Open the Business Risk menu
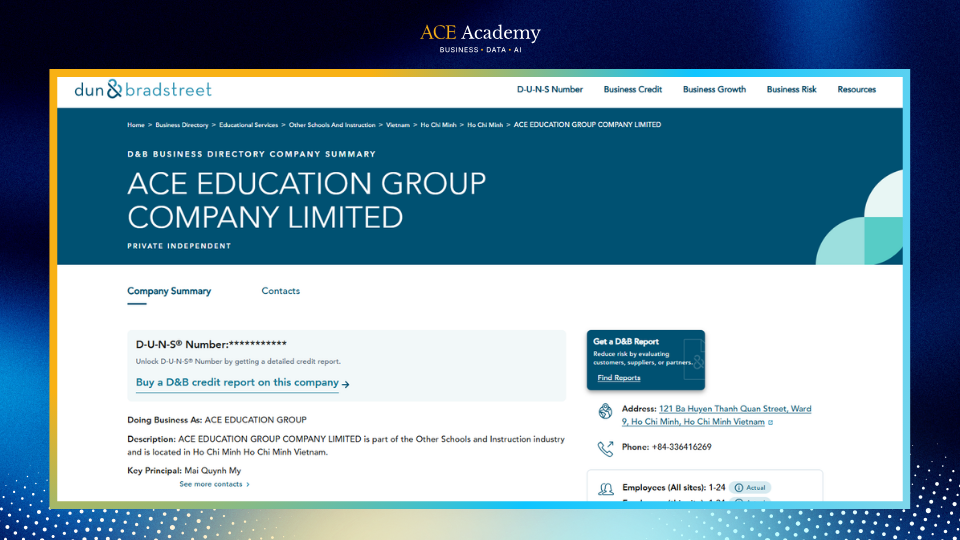Image resolution: width=960 pixels, height=540 pixels. pyautogui.click(x=791, y=89)
